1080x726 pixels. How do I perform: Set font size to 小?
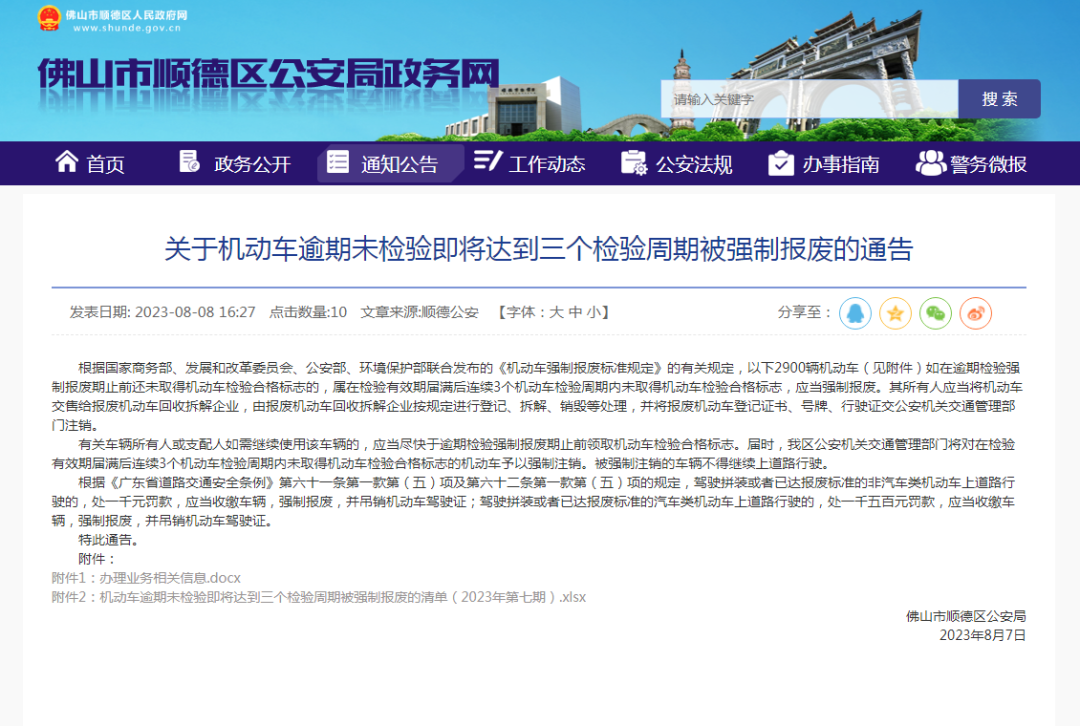click(593, 312)
